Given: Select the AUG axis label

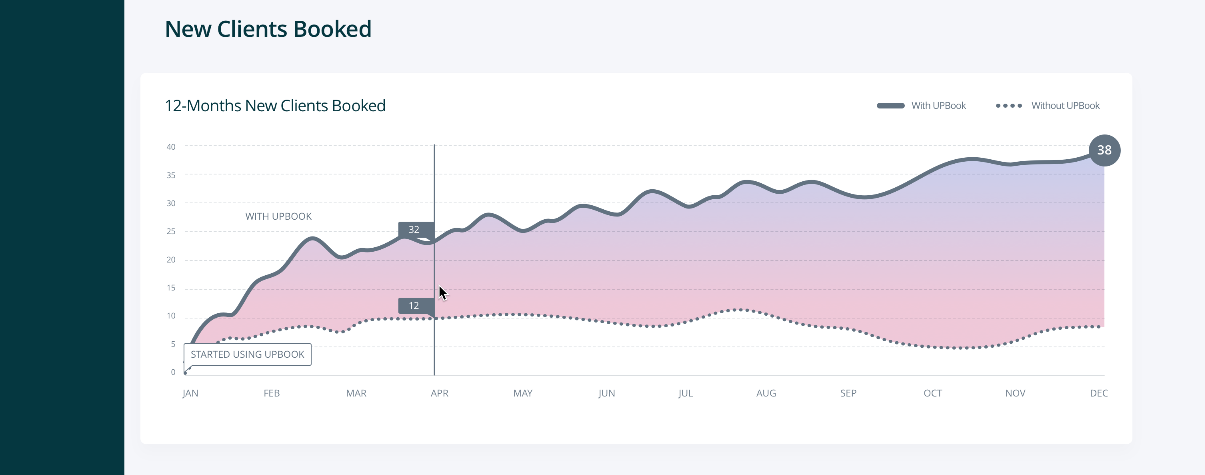Looking at the screenshot, I should coord(766,394).
